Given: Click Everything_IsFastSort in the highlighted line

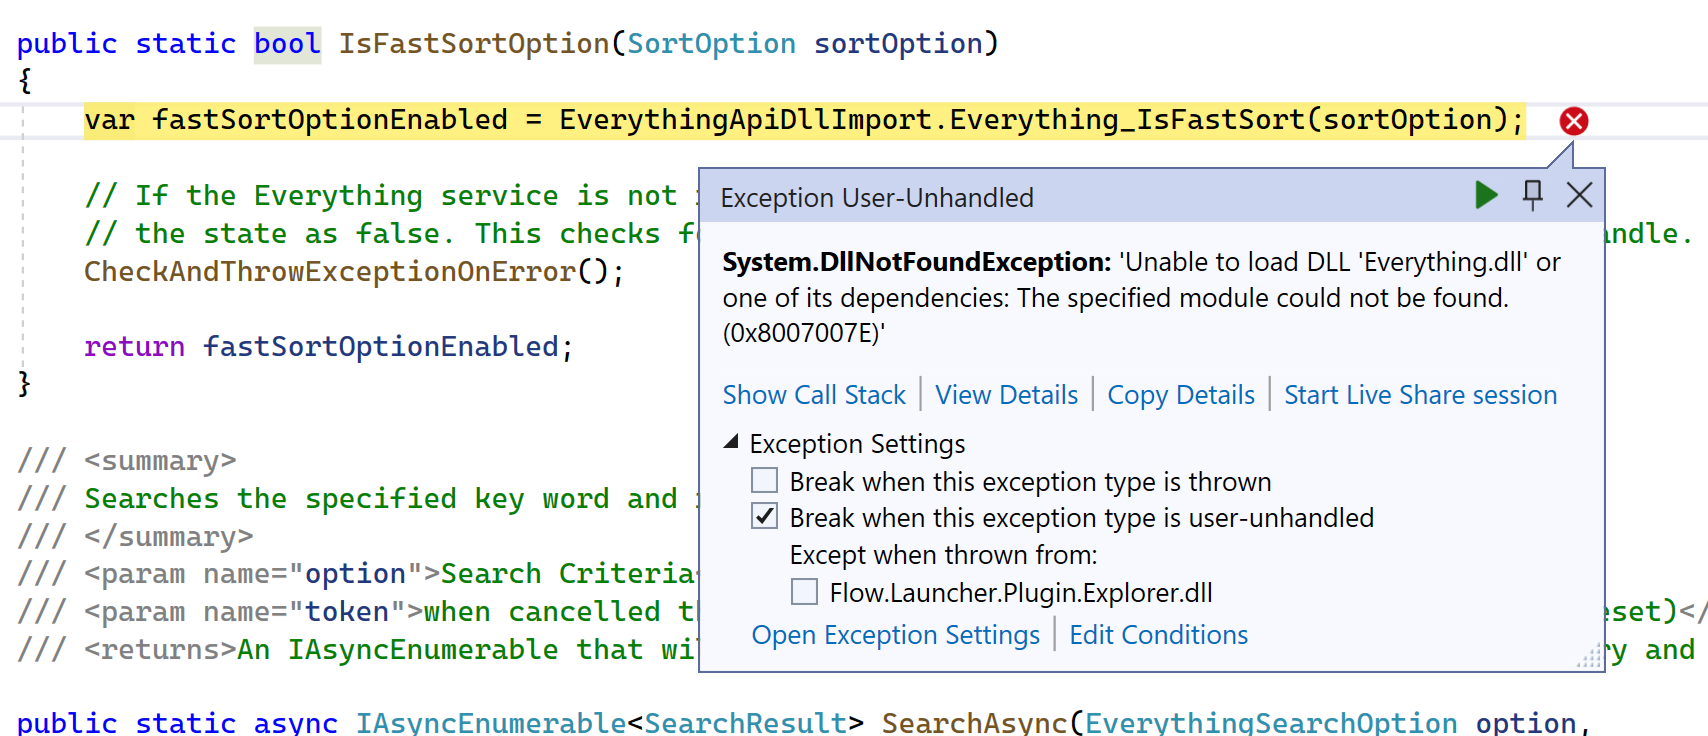Looking at the screenshot, I should [x=1127, y=121].
